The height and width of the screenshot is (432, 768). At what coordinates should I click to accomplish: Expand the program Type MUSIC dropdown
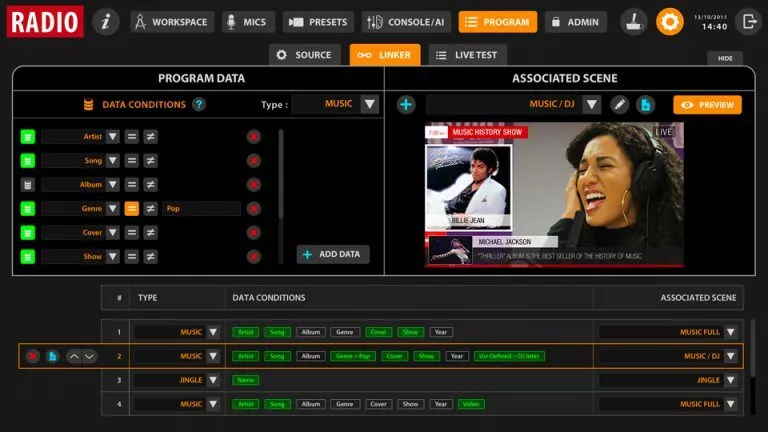pyautogui.click(x=369, y=104)
